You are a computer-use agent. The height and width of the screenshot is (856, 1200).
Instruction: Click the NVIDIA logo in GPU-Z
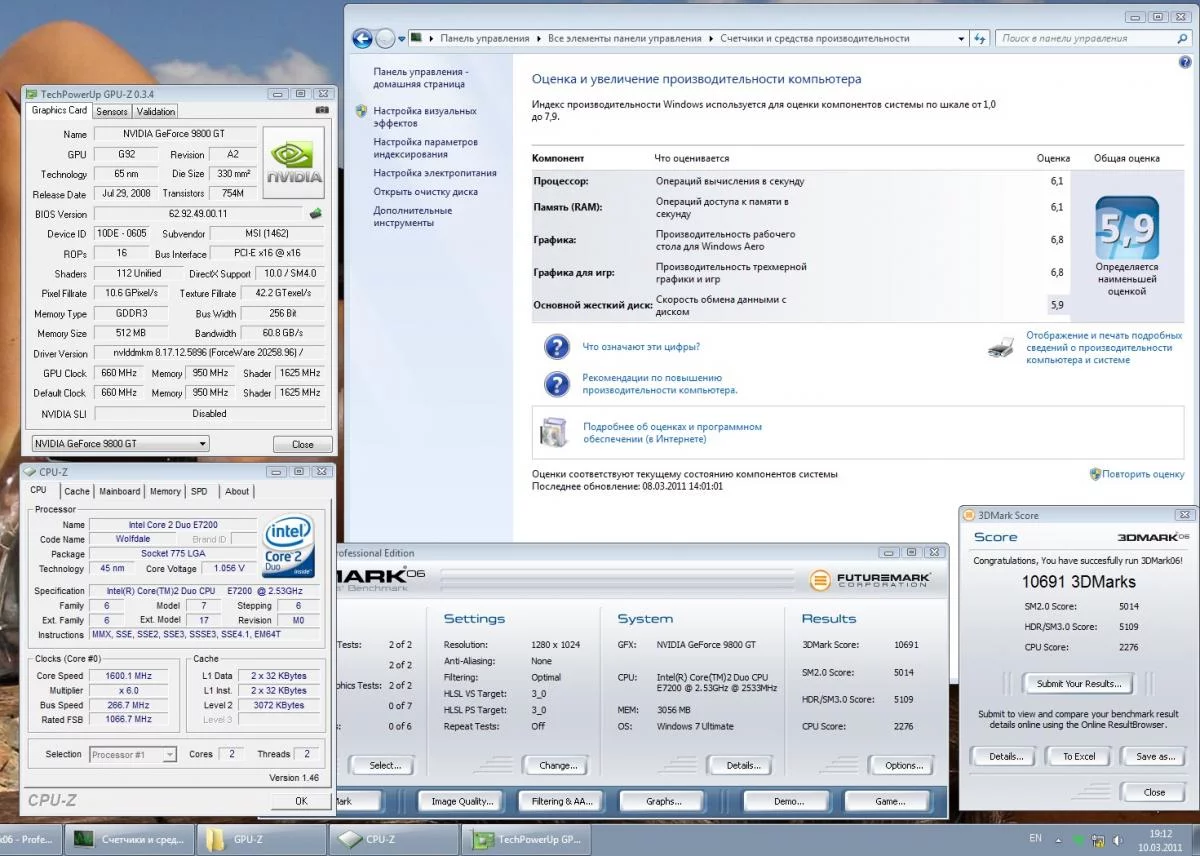(x=294, y=163)
